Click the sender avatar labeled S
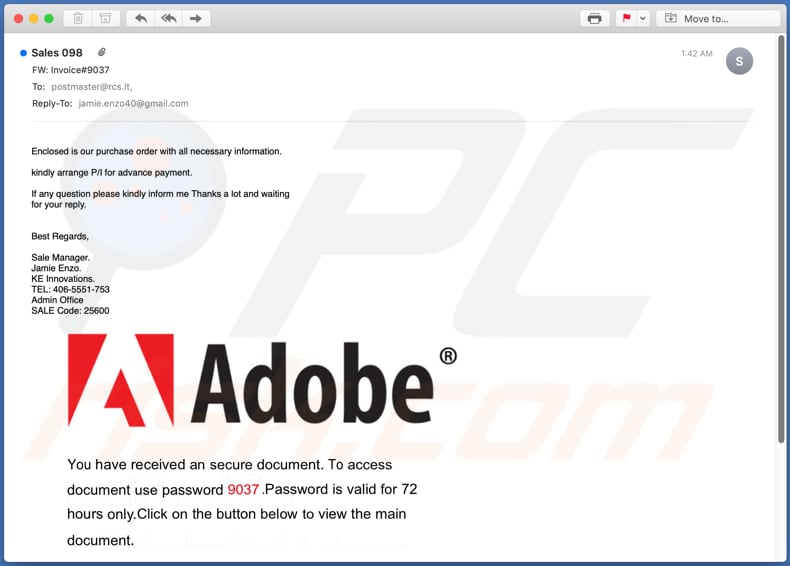790x566 pixels. pos(739,61)
